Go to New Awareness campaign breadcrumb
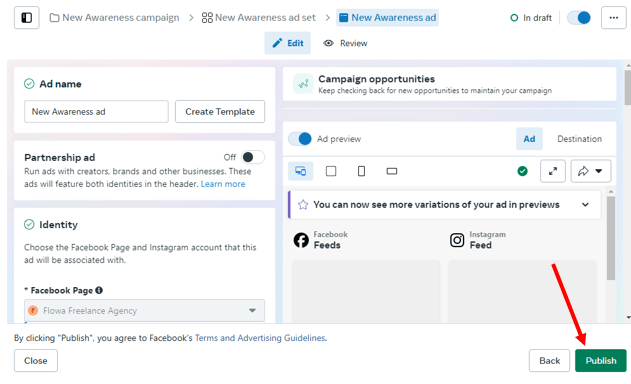The width and height of the screenshot is (631, 384). (114, 18)
